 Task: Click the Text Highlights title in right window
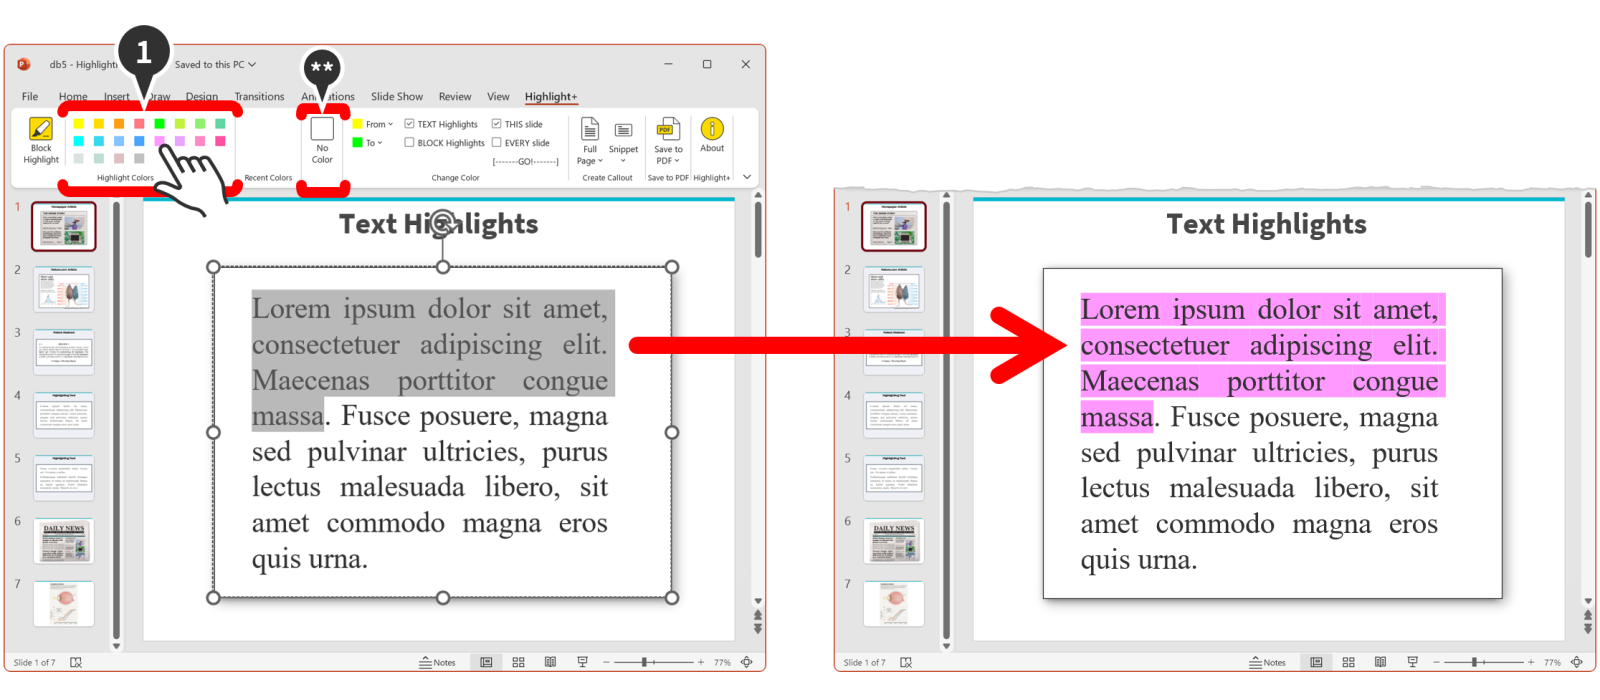point(1266,224)
